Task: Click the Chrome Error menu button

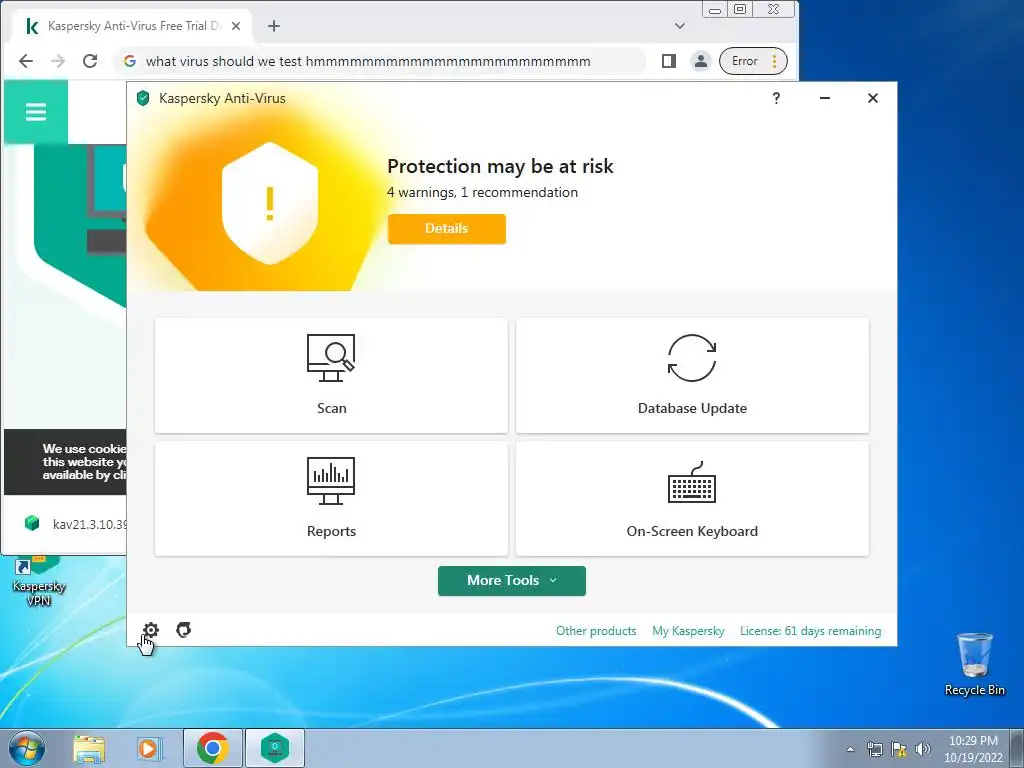Action: click(x=753, y=61)
